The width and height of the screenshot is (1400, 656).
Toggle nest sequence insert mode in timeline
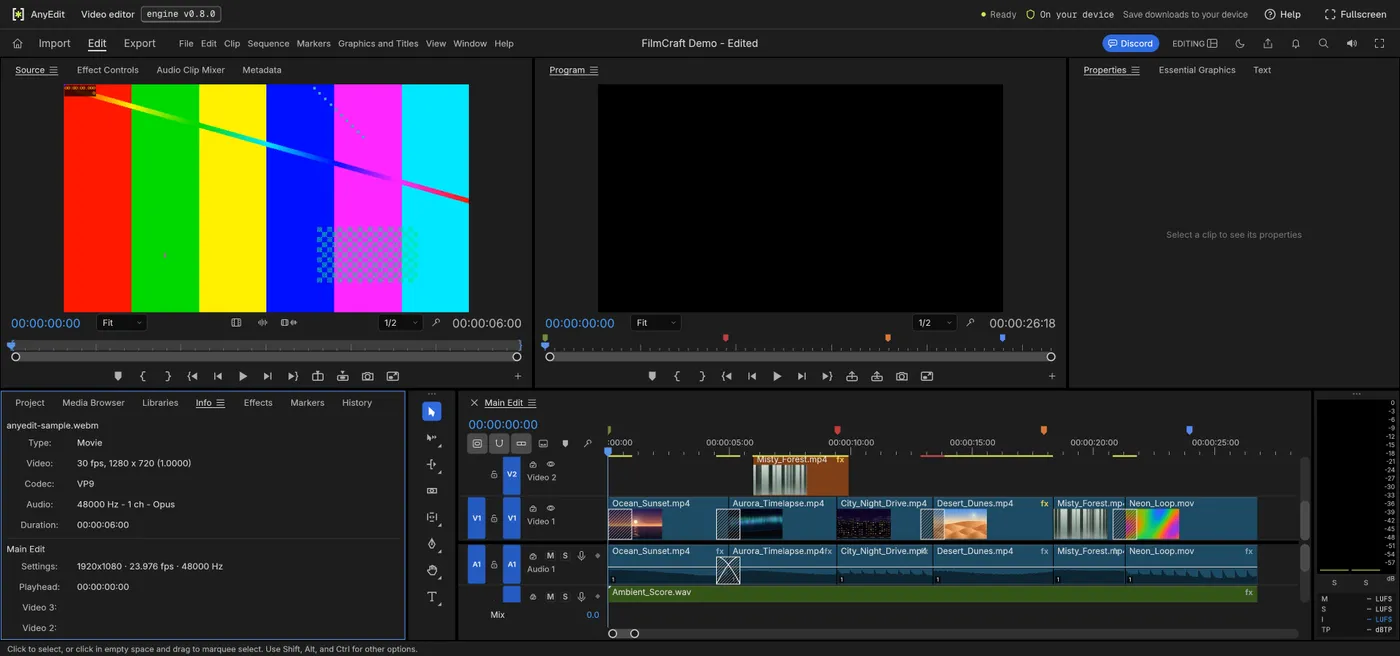pos(477,443)
